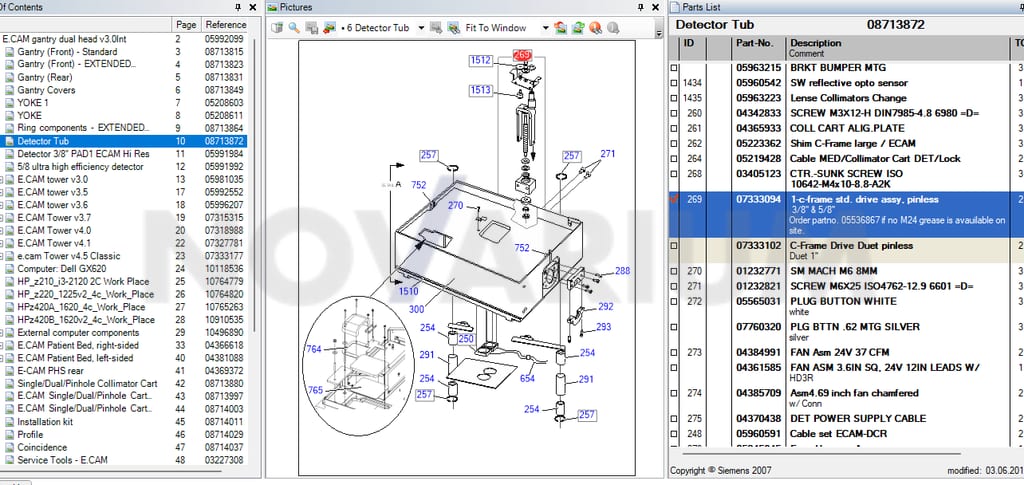Tick checkbox for Shim C-Frame large / ECAM

(x=674, y=143)
